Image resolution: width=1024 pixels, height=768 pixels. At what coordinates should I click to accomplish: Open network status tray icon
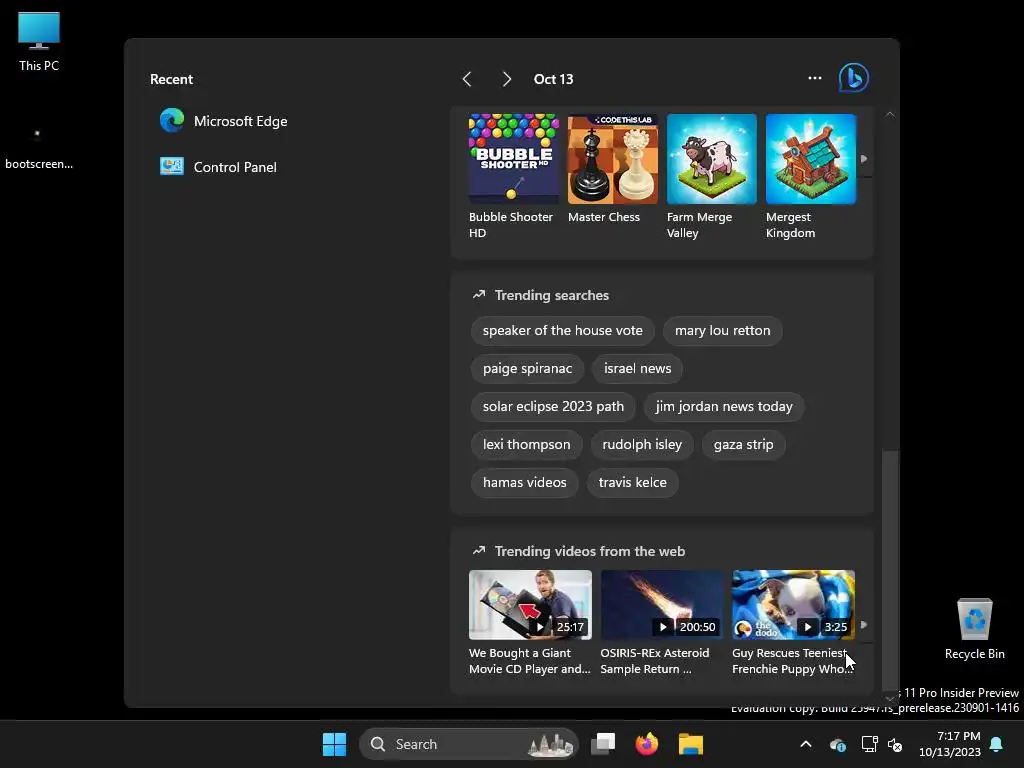[869, 744]
